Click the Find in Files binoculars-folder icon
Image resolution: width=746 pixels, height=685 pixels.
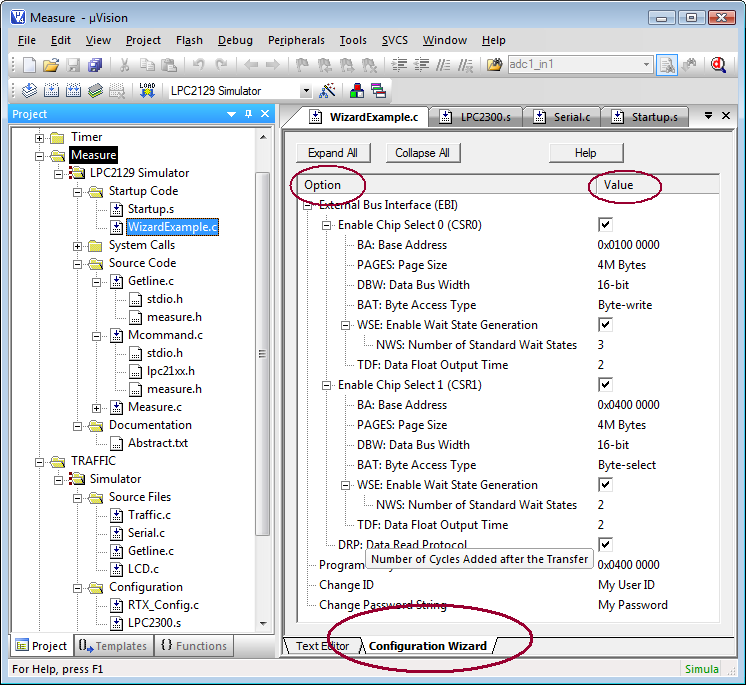pyautogui.click(x=494, y=65)
